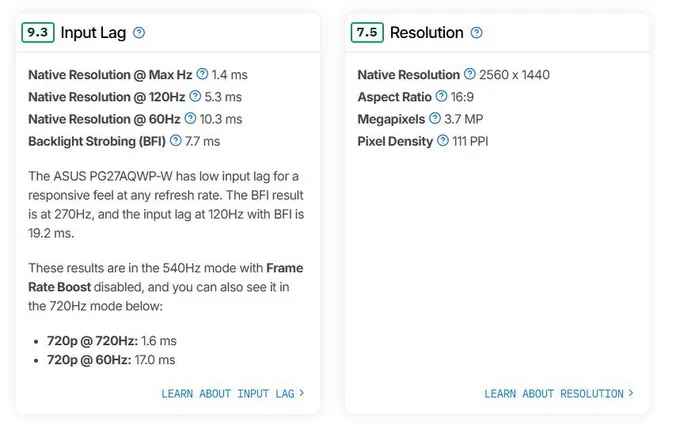Select the Input Lag section heading
The image size is (680, 426).
point(93,33)
